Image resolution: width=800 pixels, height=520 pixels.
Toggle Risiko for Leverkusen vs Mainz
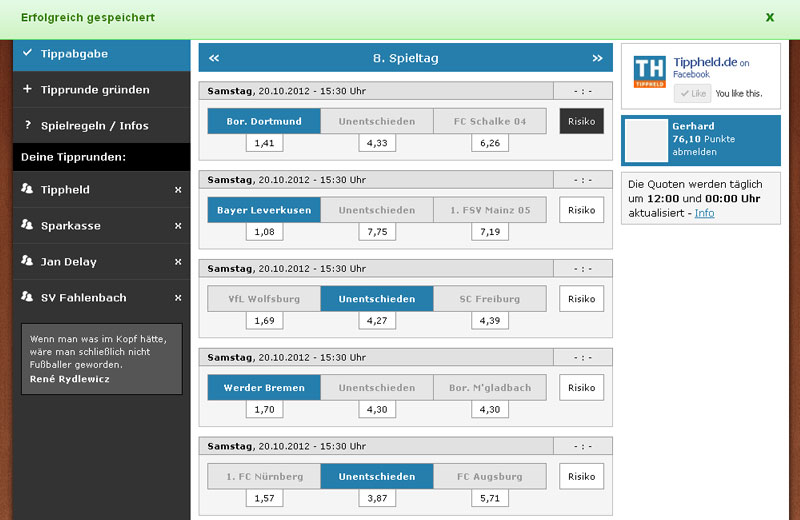click(582, 210)
